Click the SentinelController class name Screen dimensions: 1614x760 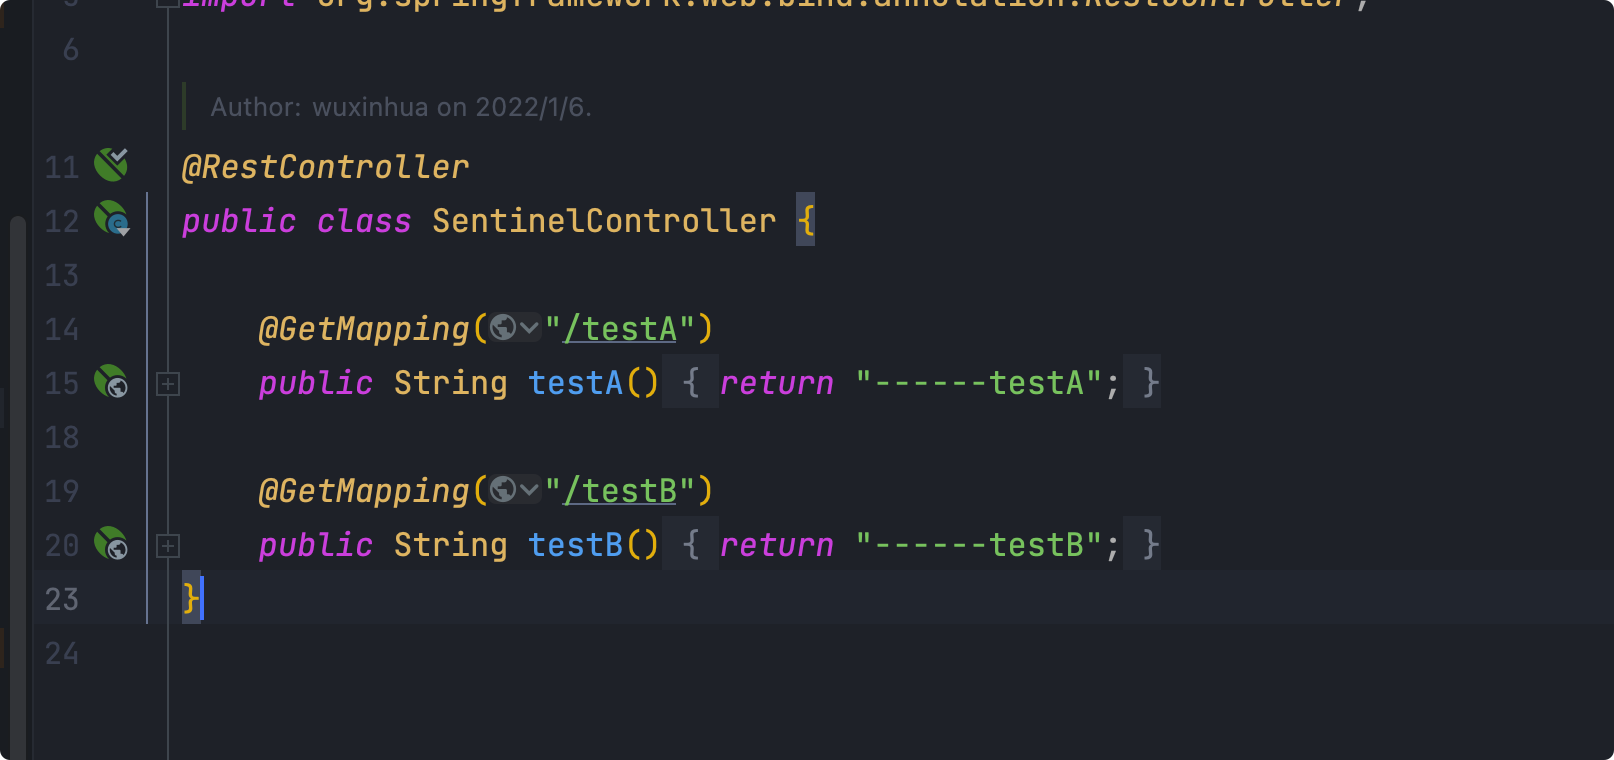click(x=604, y=220)
